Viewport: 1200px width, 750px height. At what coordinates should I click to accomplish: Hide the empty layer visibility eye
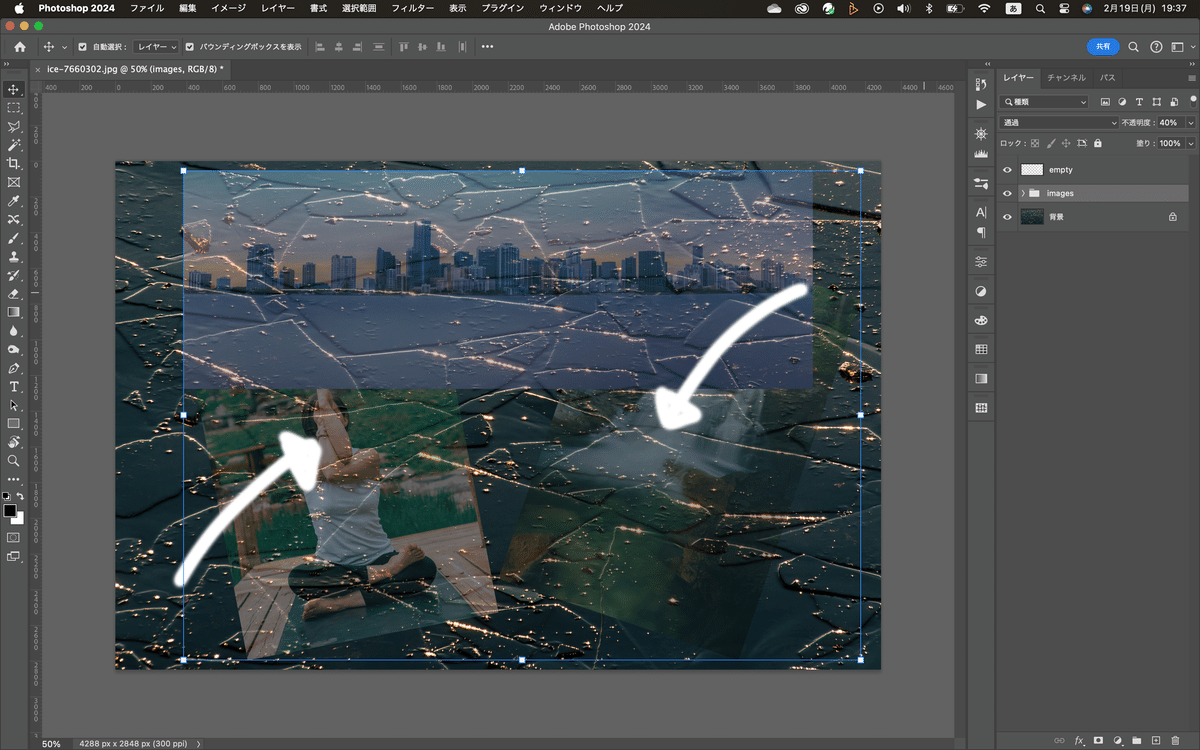1007,170
